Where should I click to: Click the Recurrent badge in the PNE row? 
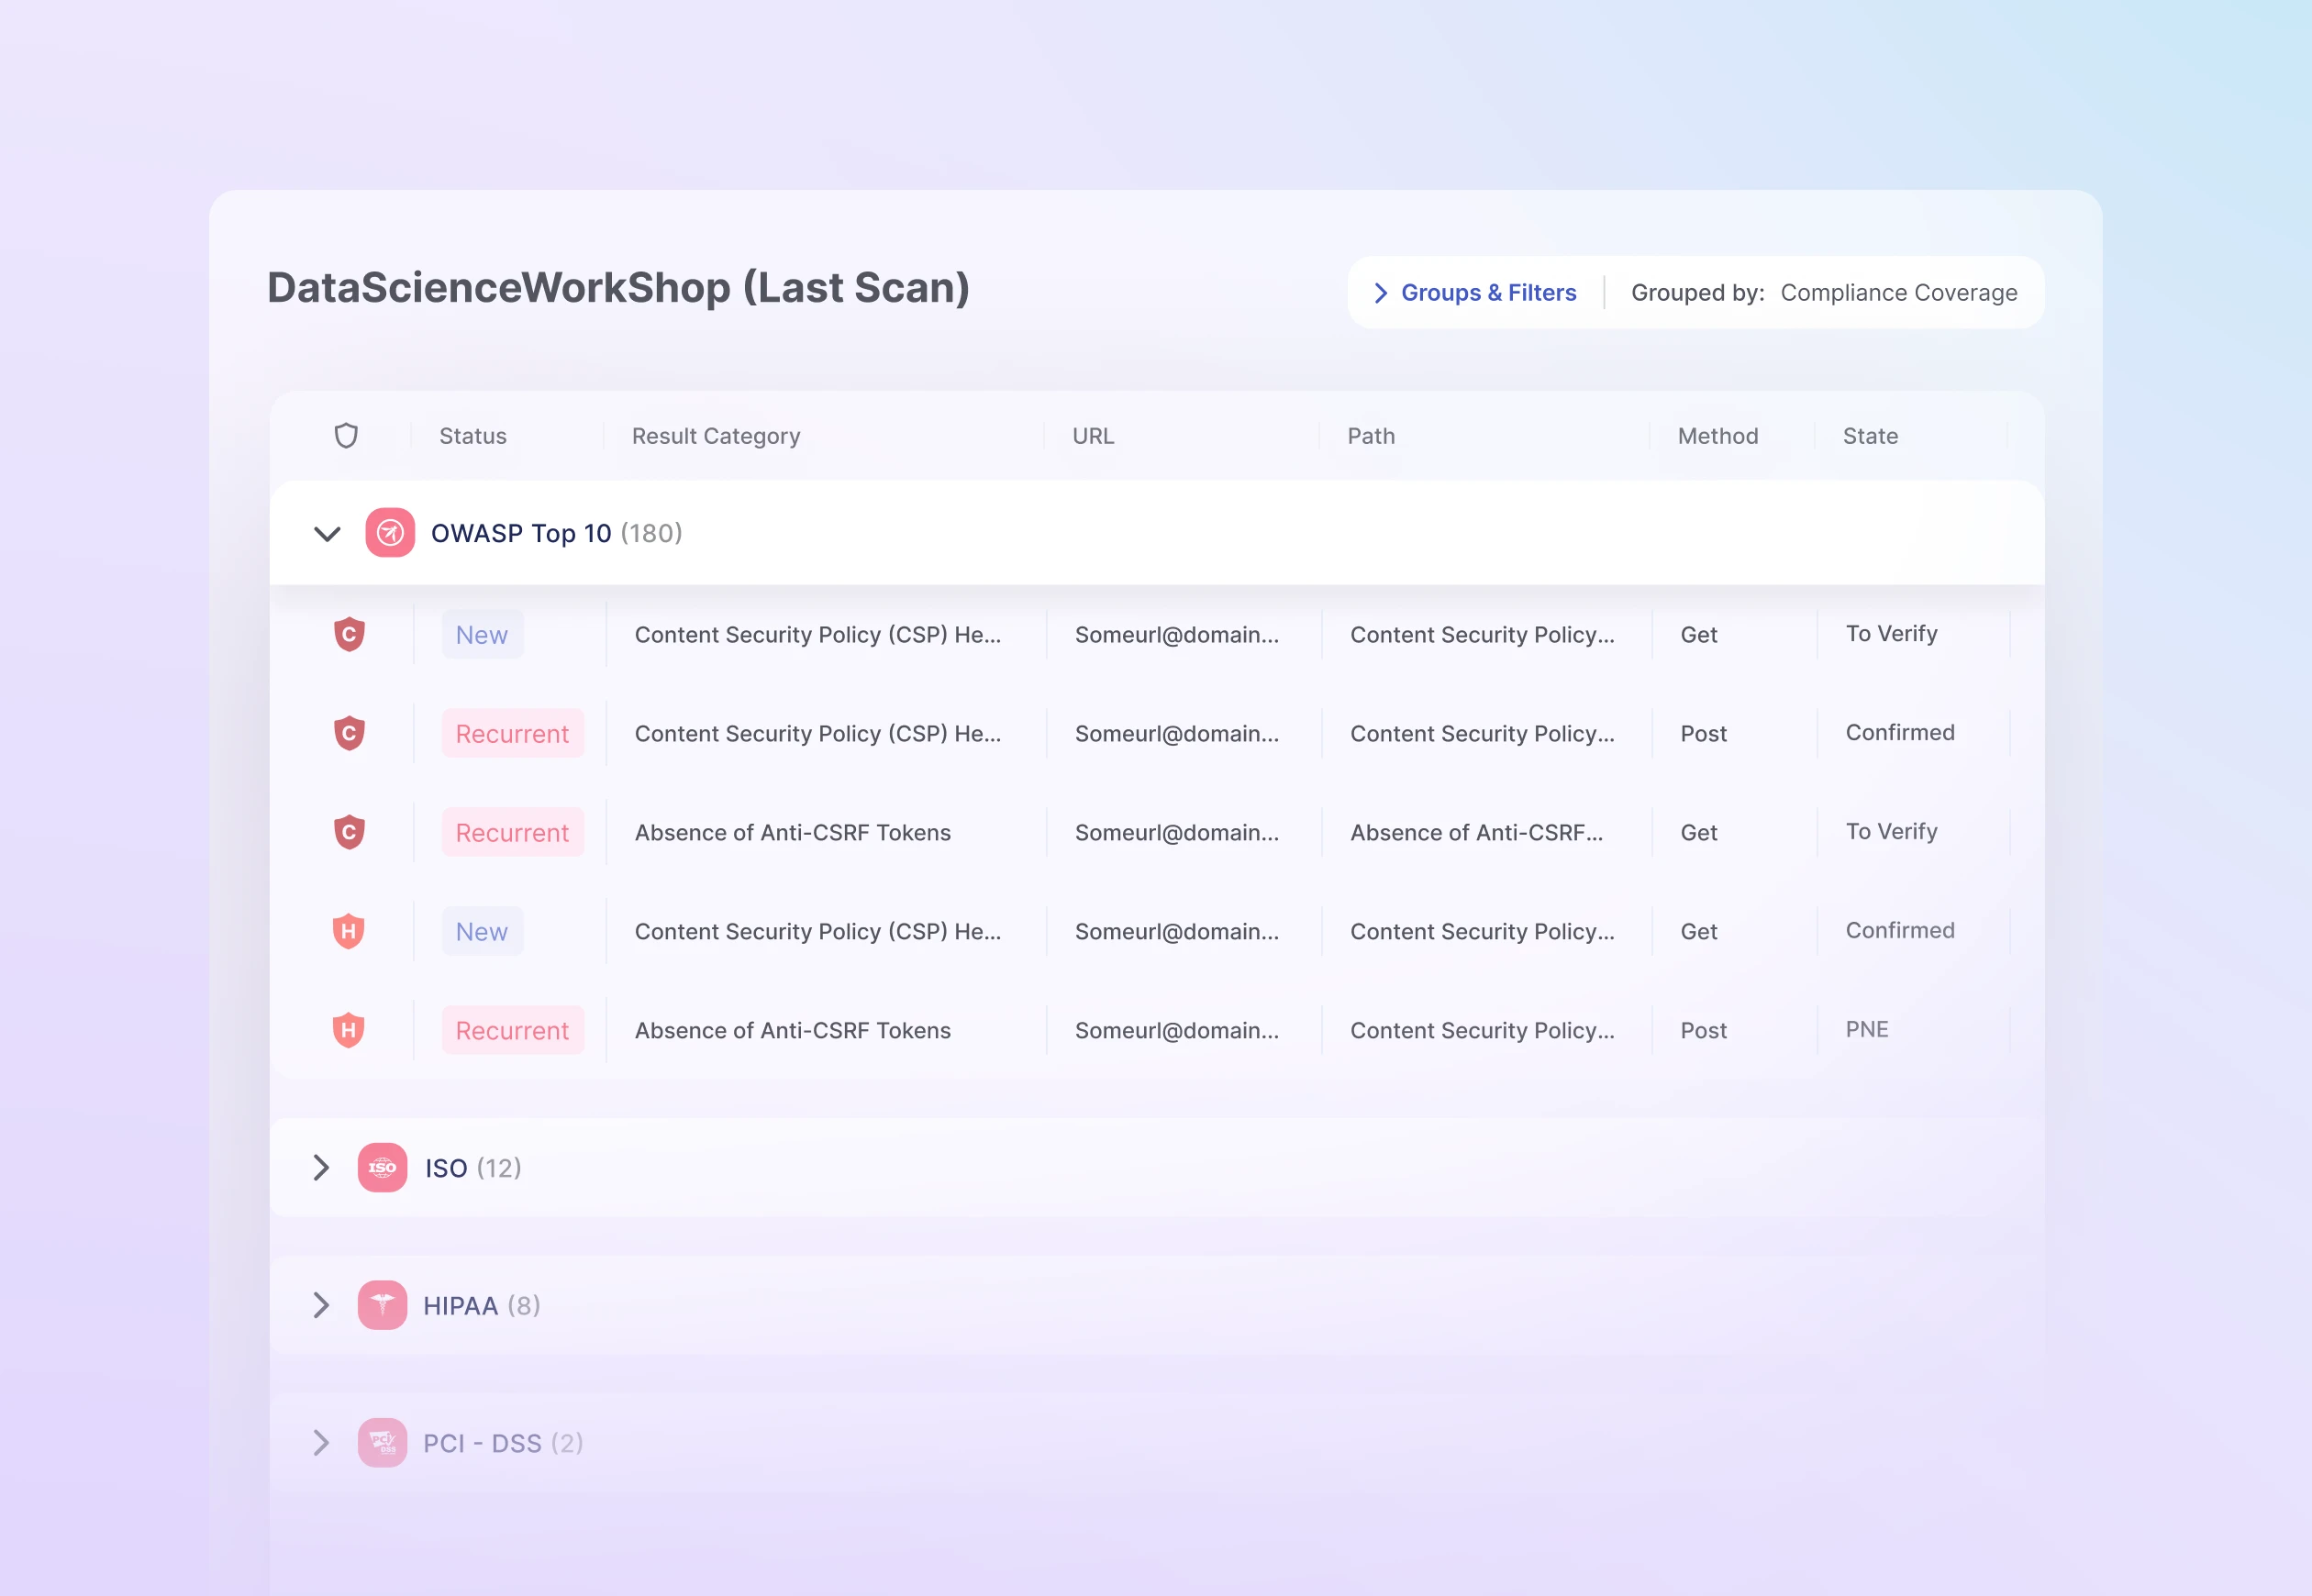click(513, 1030)
